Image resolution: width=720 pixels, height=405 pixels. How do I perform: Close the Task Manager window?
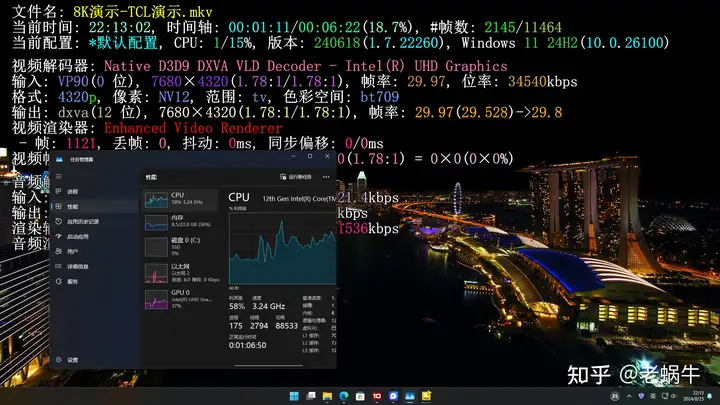click(x=327, y=157)
